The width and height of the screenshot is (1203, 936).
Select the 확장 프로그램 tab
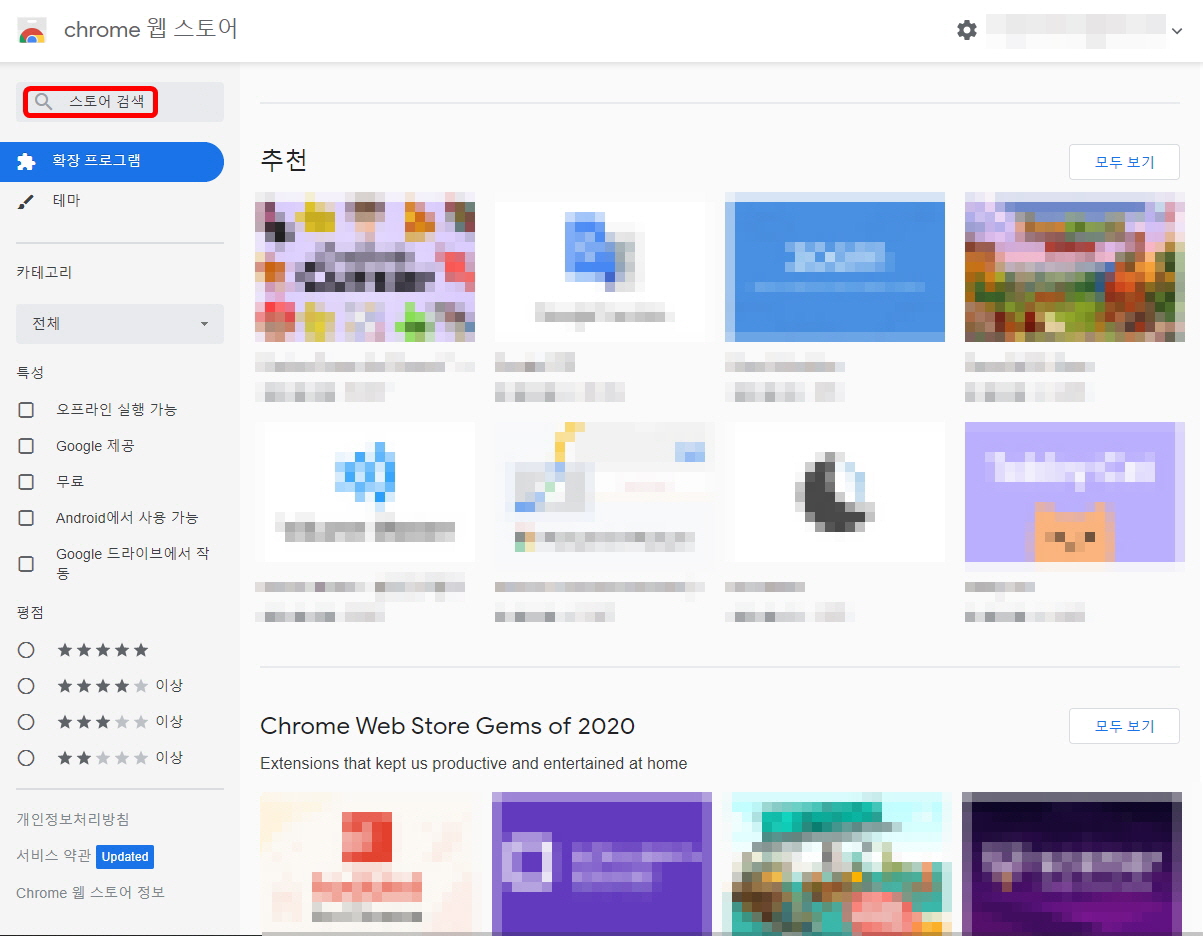coord(112,161)
